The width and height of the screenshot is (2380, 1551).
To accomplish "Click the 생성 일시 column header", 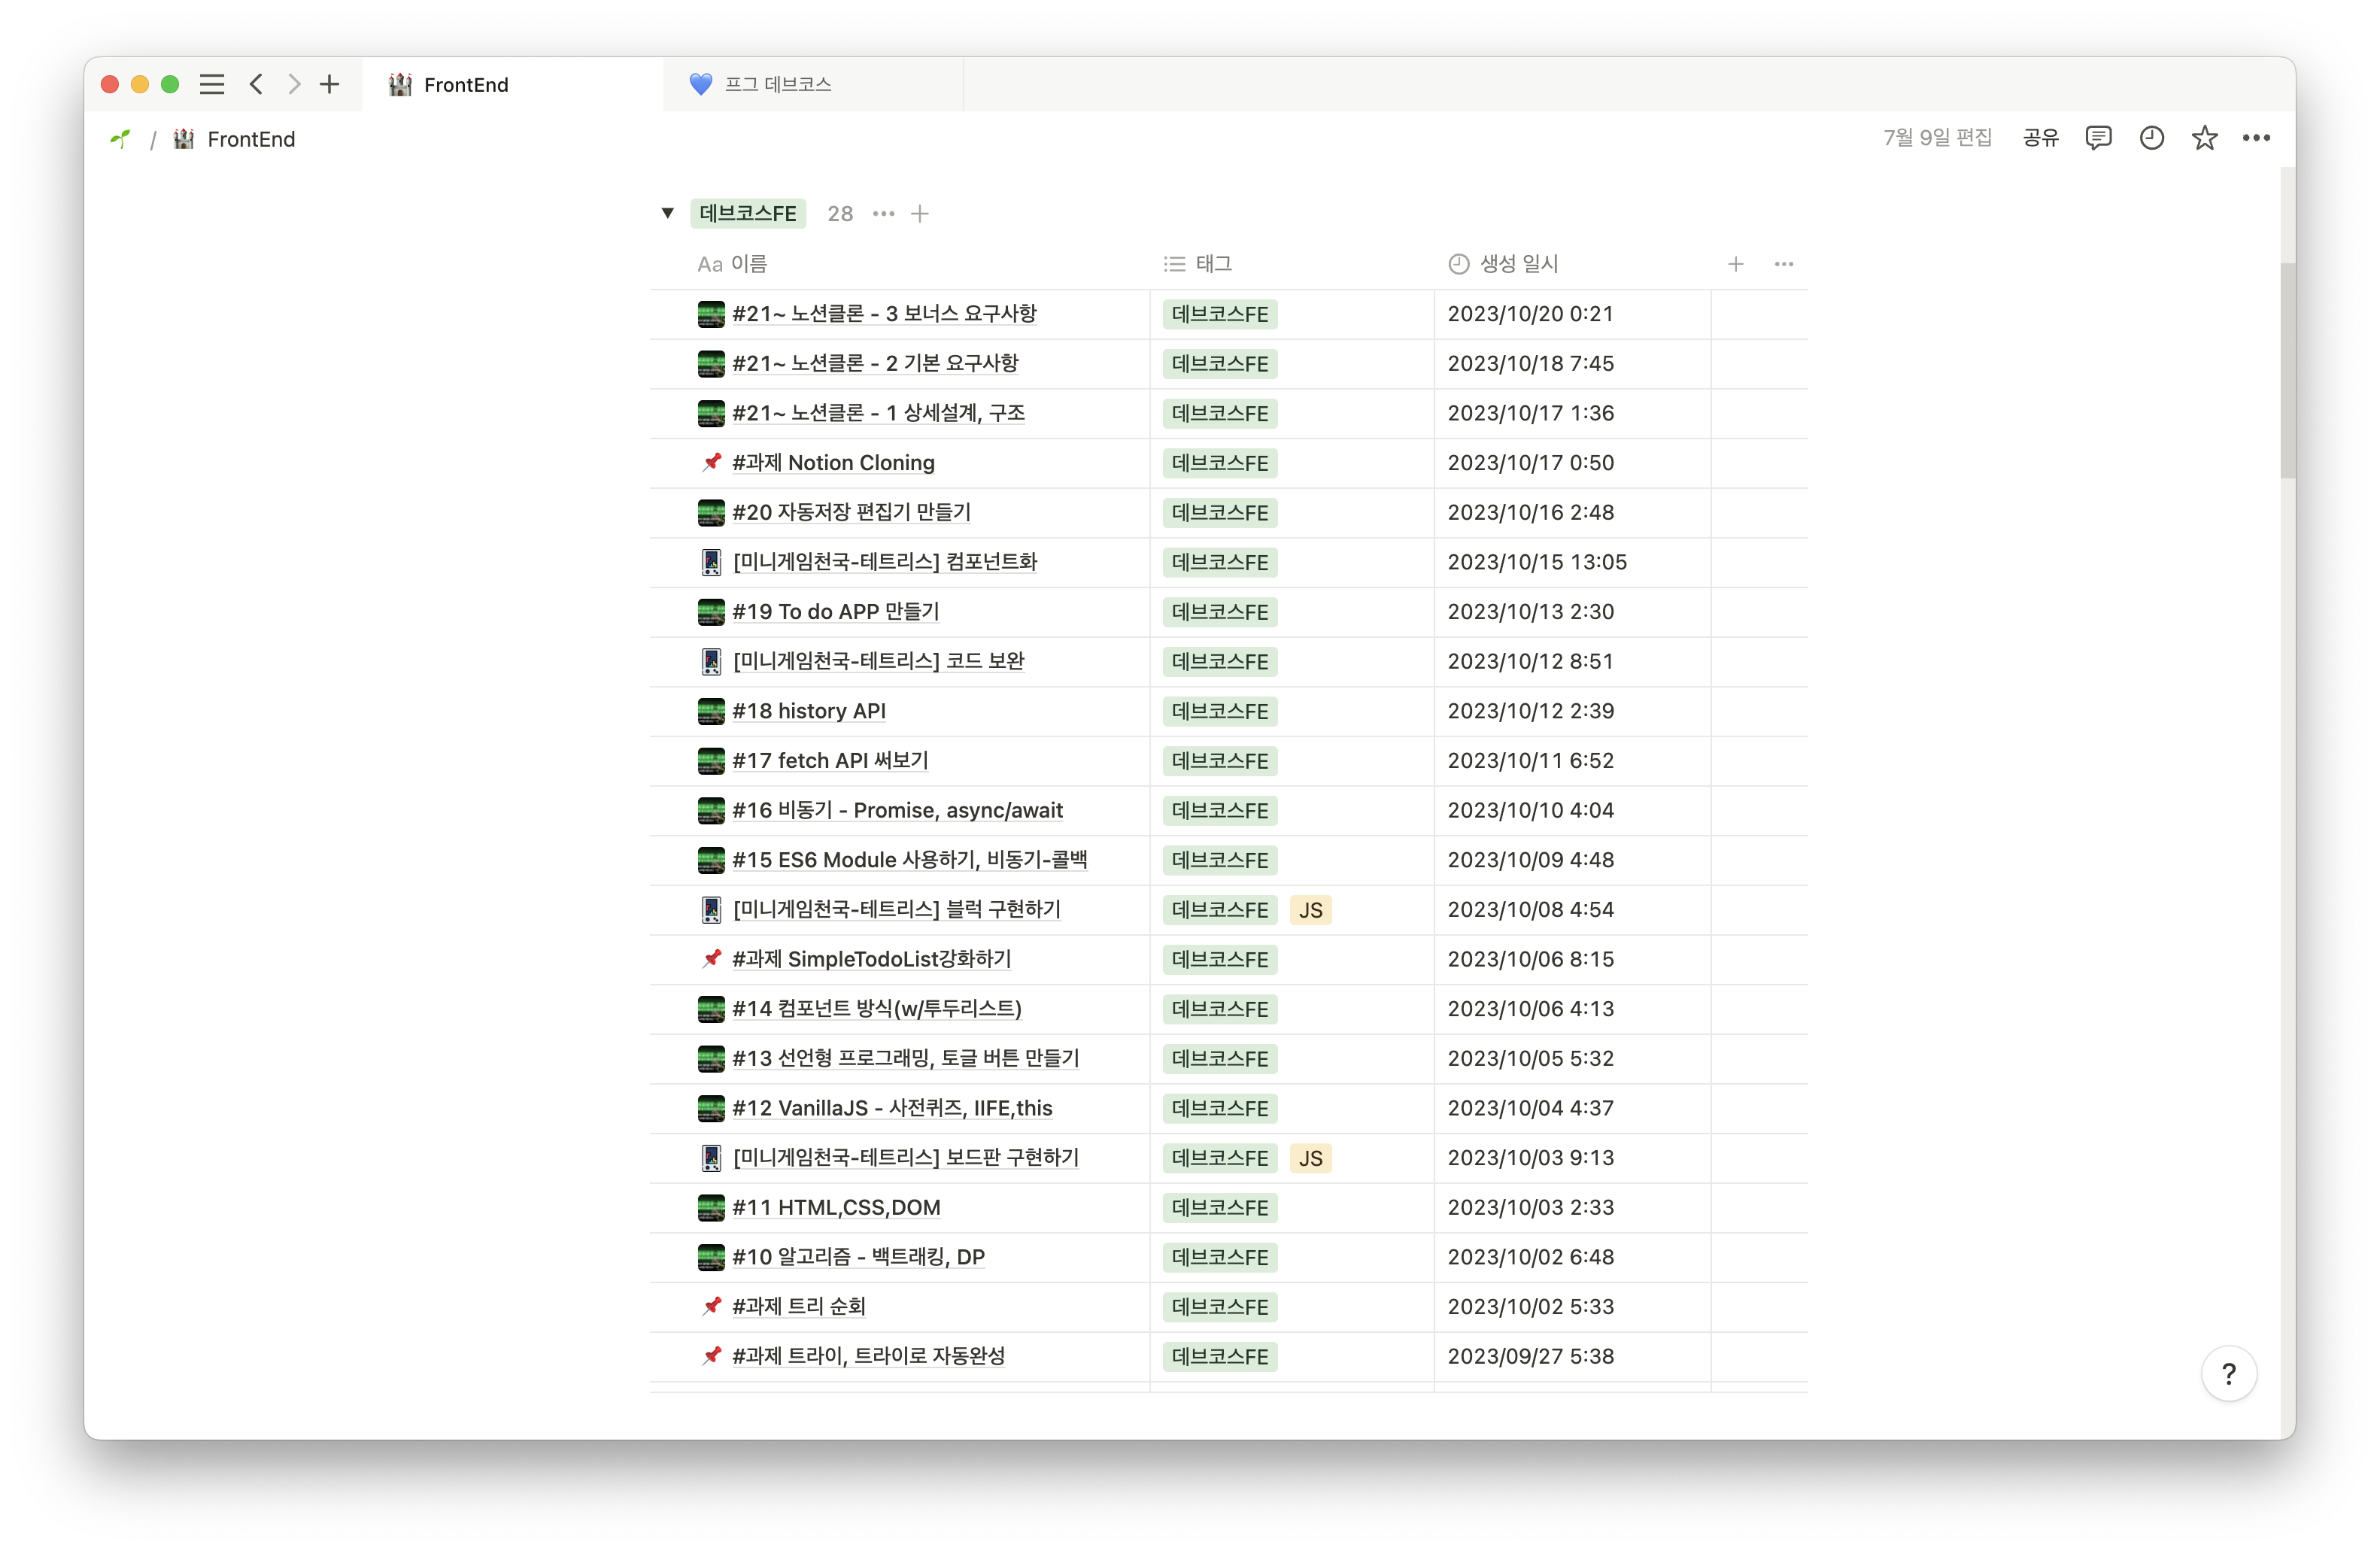I will tap(1504, 264).
